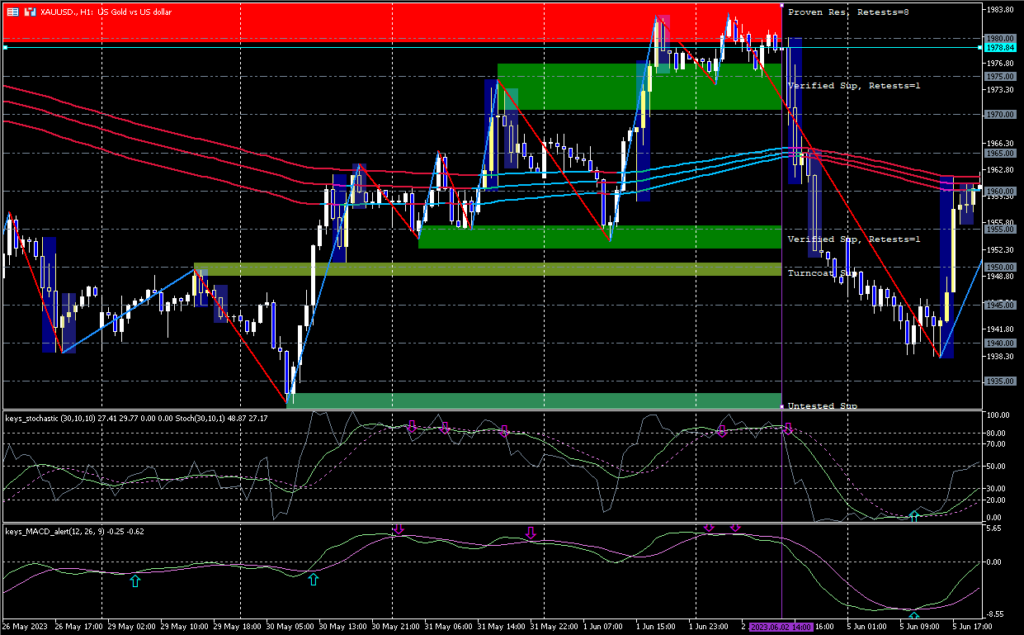Click the cyan up arrow in the stochastic panel

click(913, 516)
